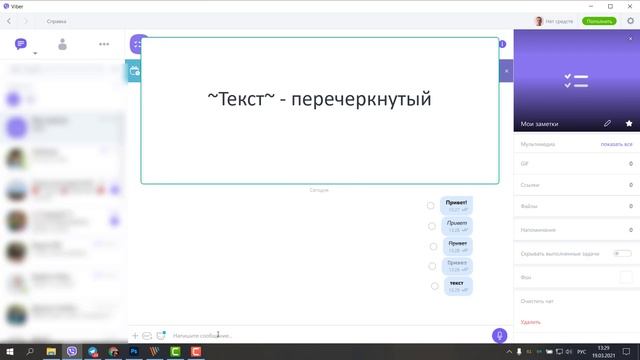Tick the circle beside the Привет! message
This screenshot has height=360, width=640.
pyautogui.click(x=431, y=206)
